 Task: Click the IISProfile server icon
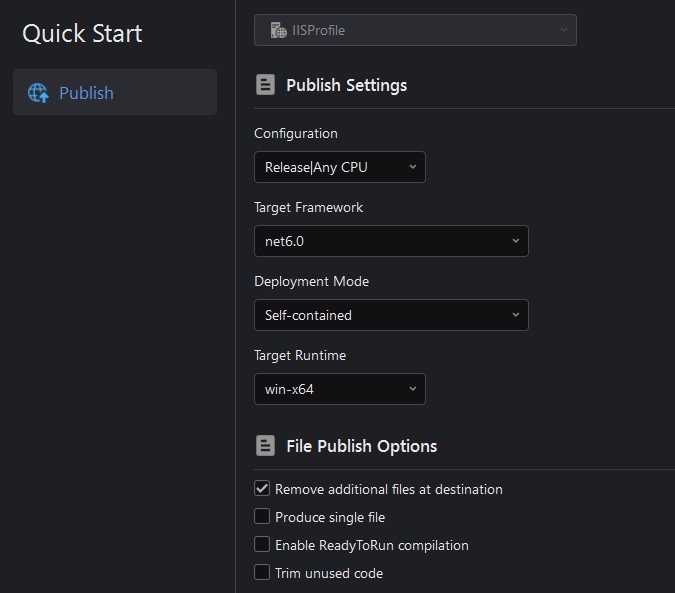point(279,30)
